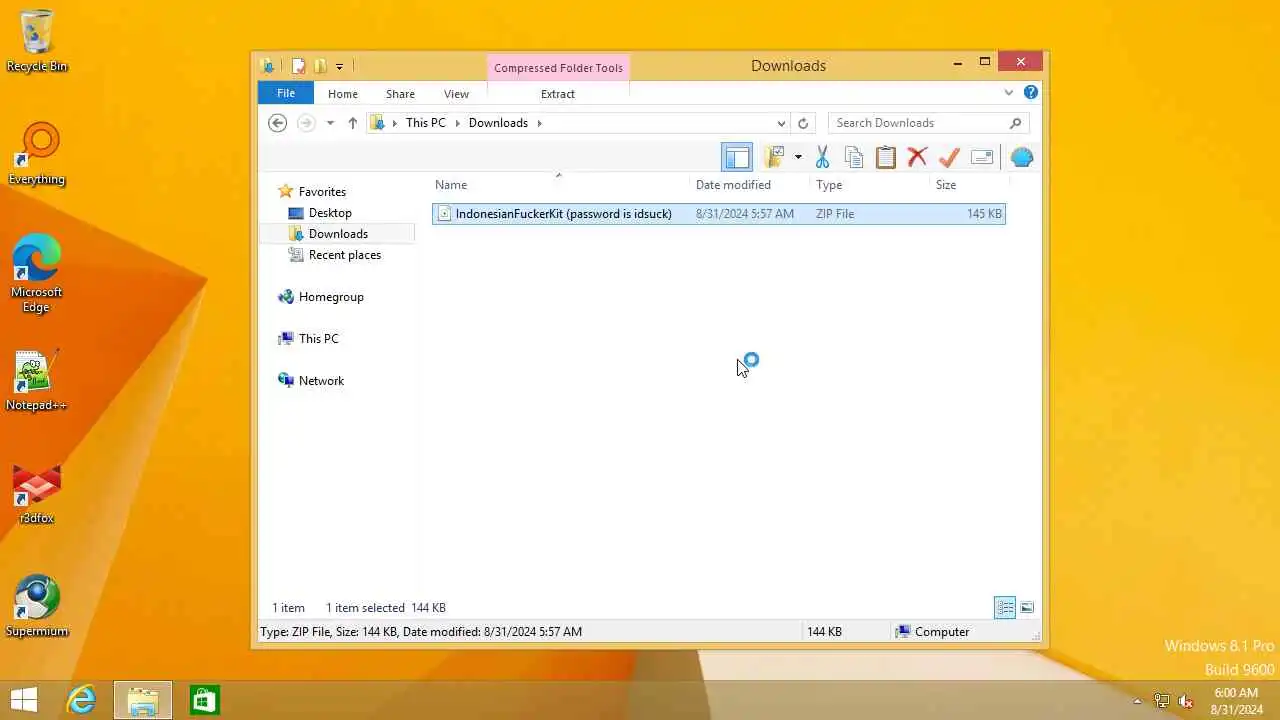Viewport: 1280px width, 720px height.
Task: Launch the Supermium desktop shortcut
Action: (x=37, y=606)
